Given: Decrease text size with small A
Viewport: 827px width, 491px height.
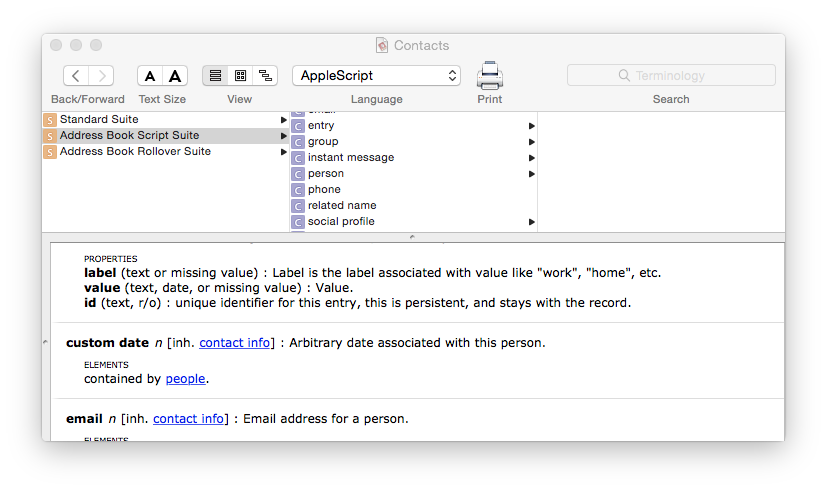Looking at the screenshot, I should (150, 76).
